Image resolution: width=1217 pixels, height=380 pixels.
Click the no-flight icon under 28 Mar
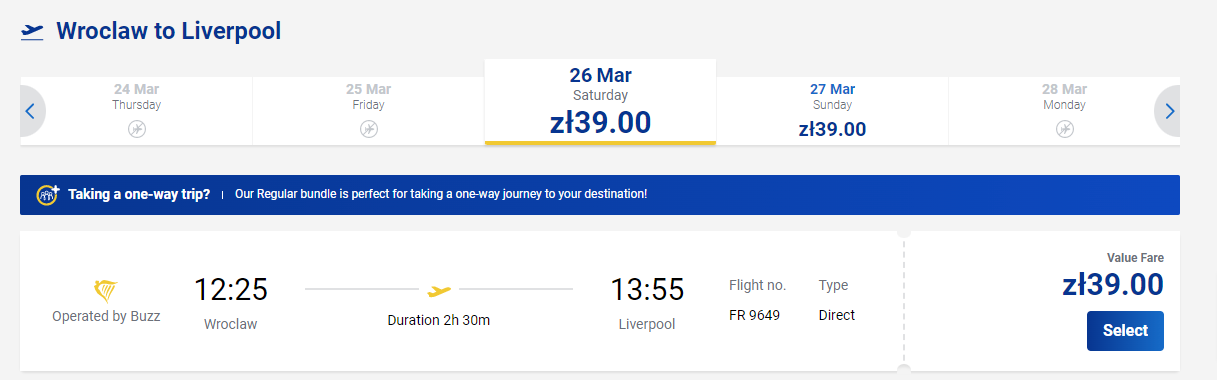[x=1065, y=129]
